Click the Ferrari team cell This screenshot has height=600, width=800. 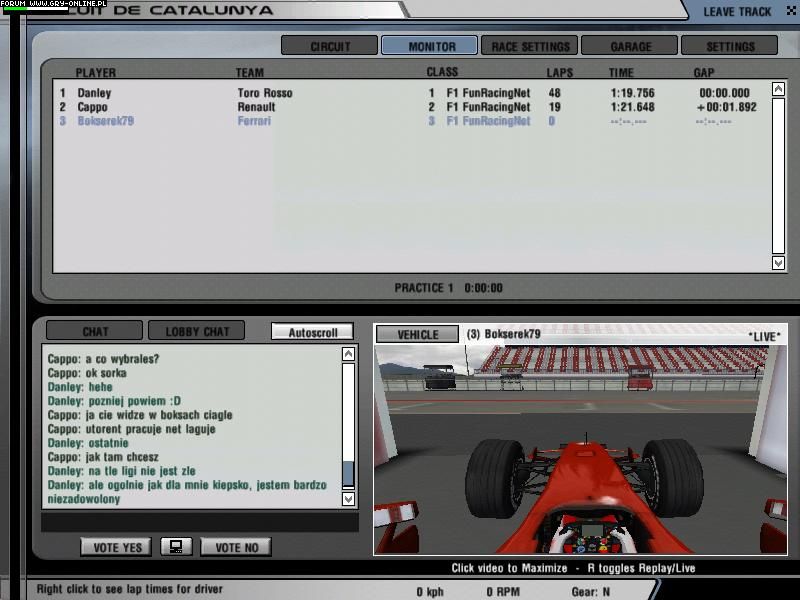point(254,121)
